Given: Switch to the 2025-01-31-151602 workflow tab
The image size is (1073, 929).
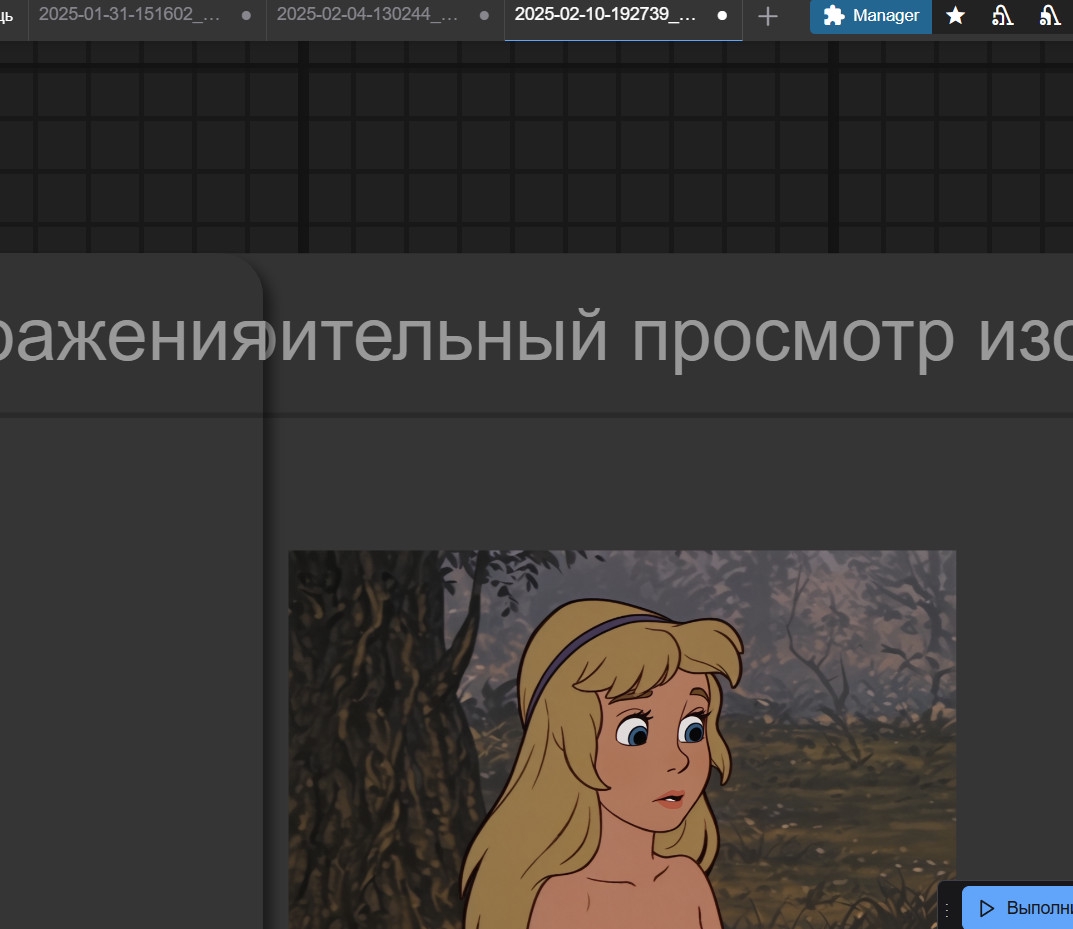Looking at the screenshot, I should pos(129,15).
